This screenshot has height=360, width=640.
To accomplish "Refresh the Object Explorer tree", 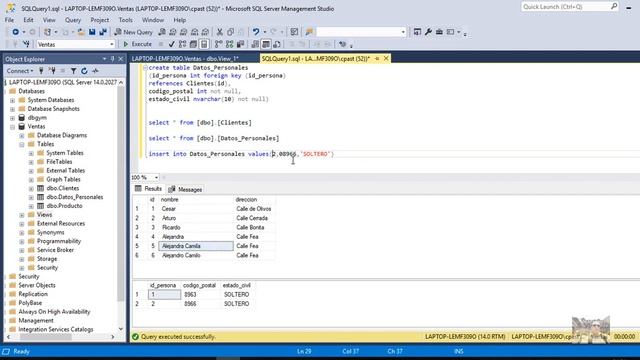I will [84, 71].
